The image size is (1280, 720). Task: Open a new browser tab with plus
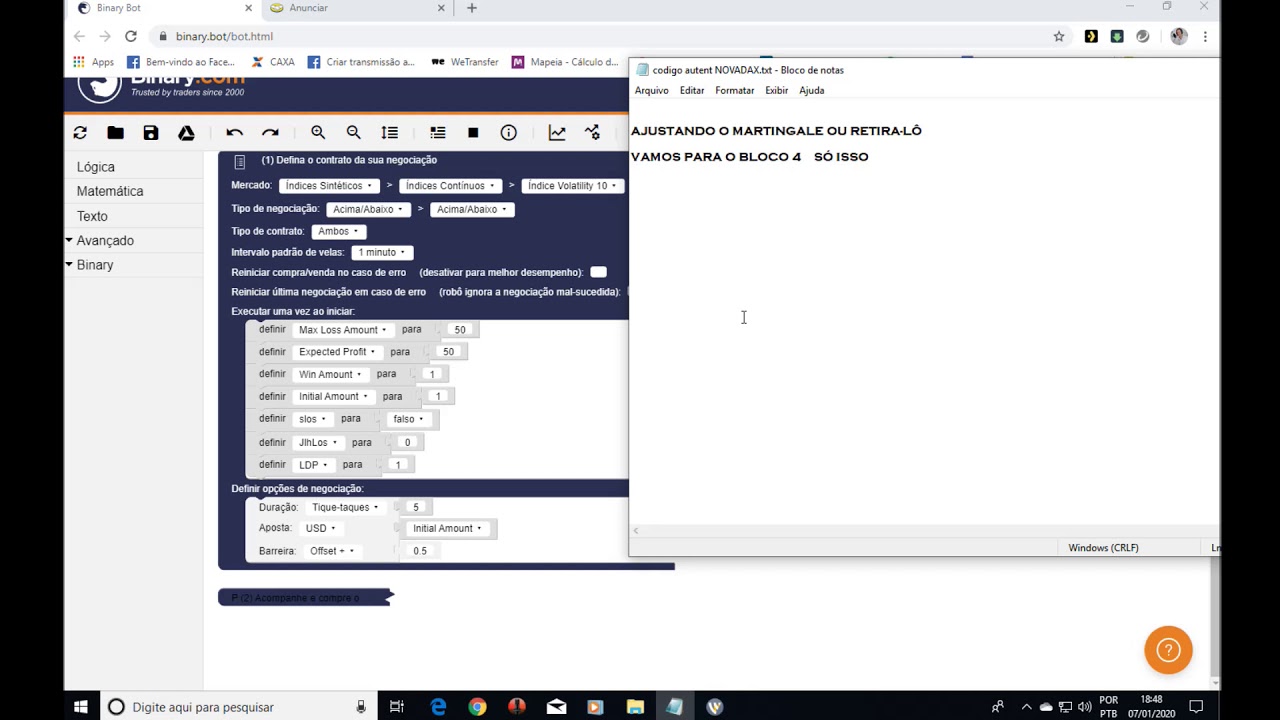click(472, 8)
